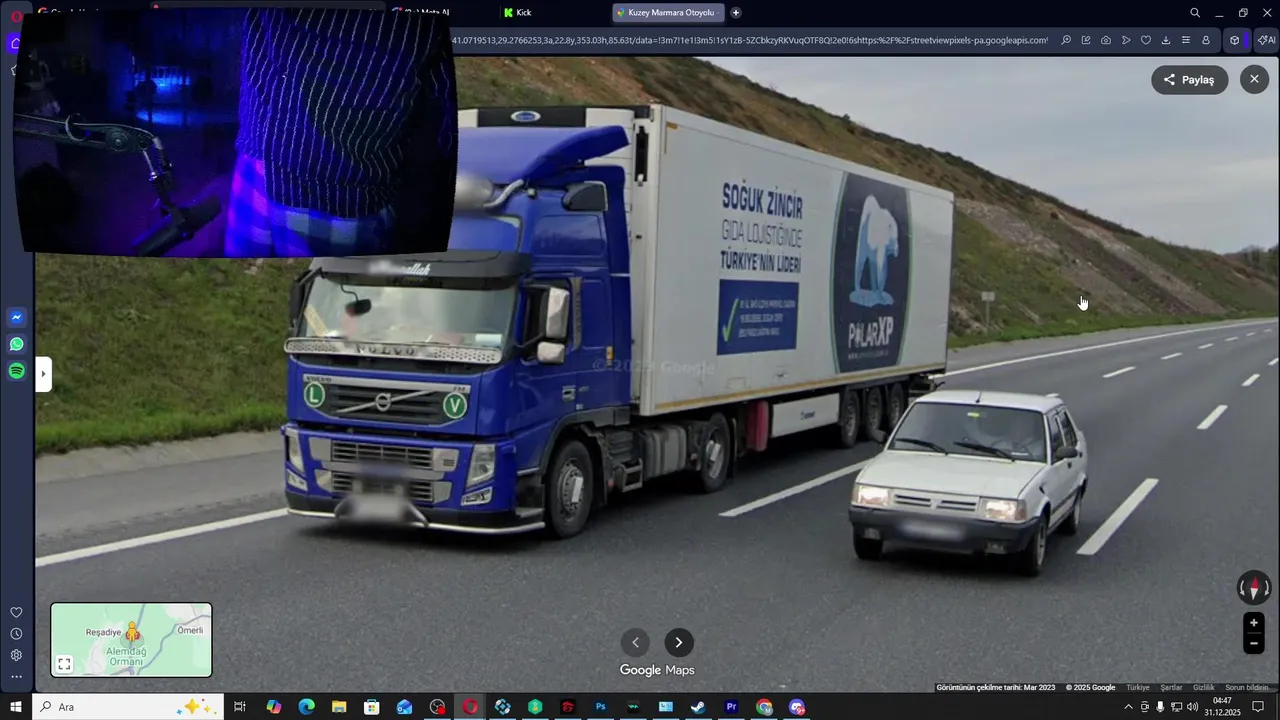Expand the Google Maps side panel arrow
This screenshot has width=1280, height=720.
43,375
